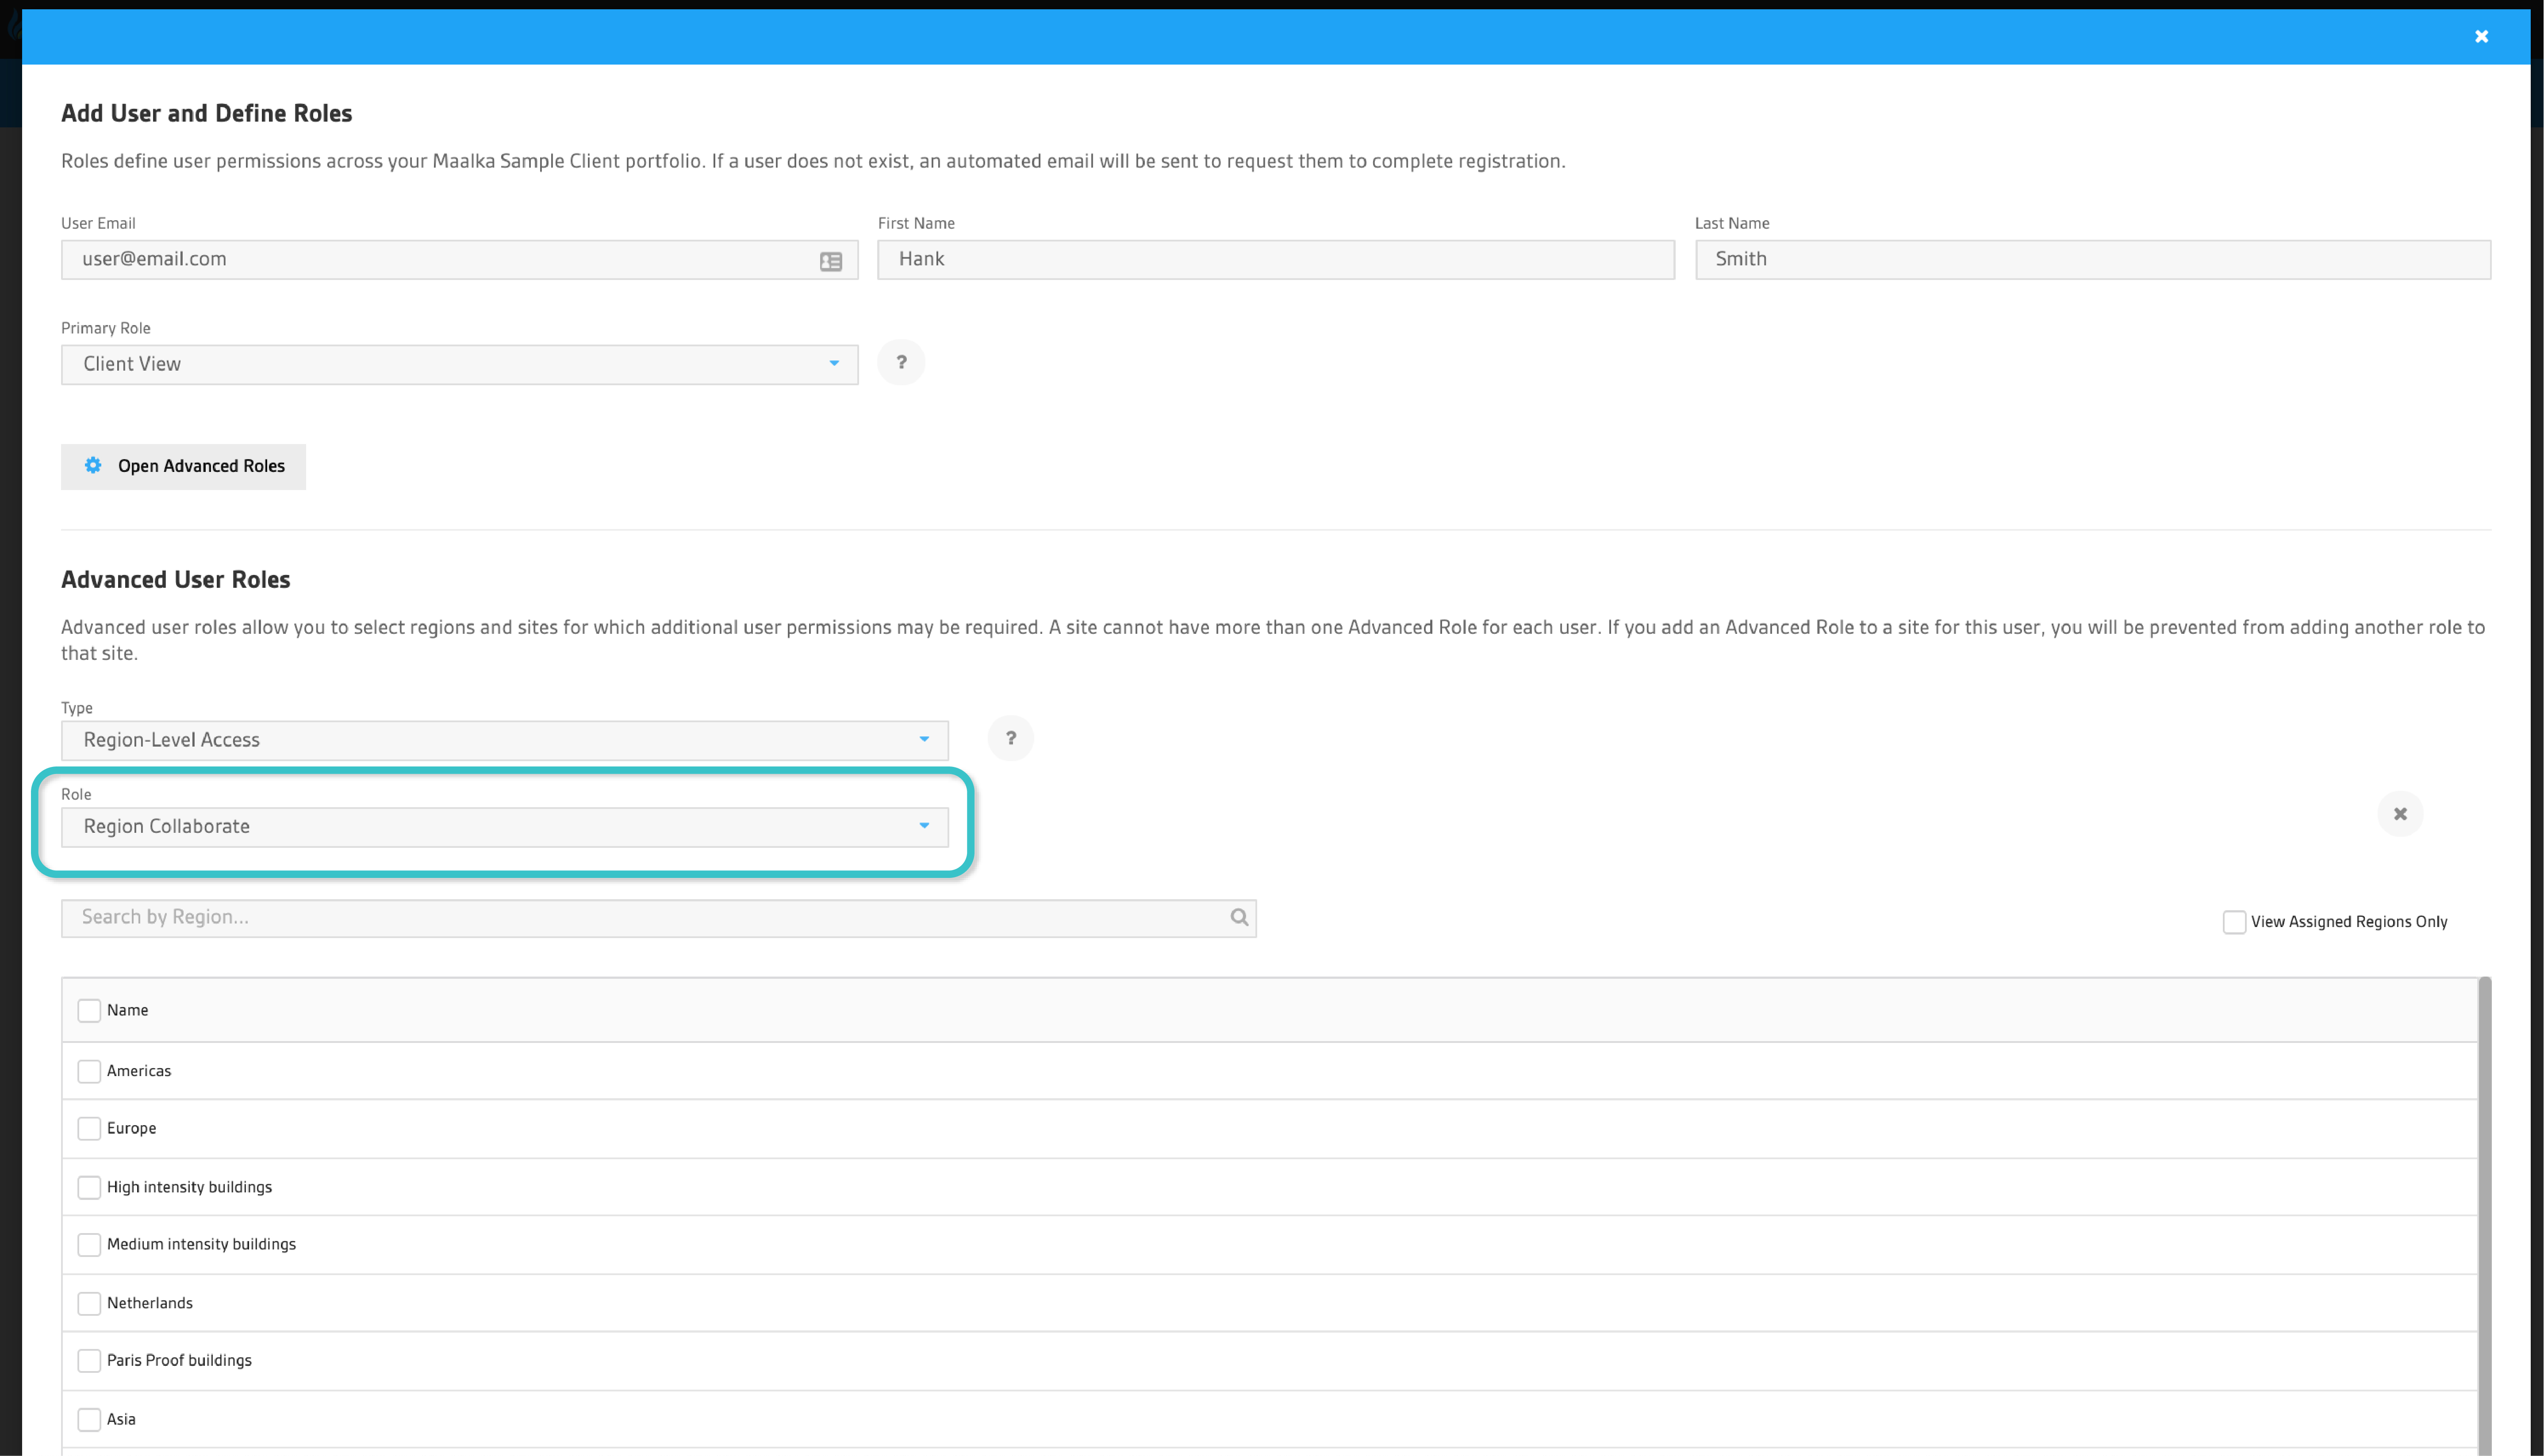Click the Name column header text
The width and height of the screenshot is (2544, 1456).
tap(127, 1010)
